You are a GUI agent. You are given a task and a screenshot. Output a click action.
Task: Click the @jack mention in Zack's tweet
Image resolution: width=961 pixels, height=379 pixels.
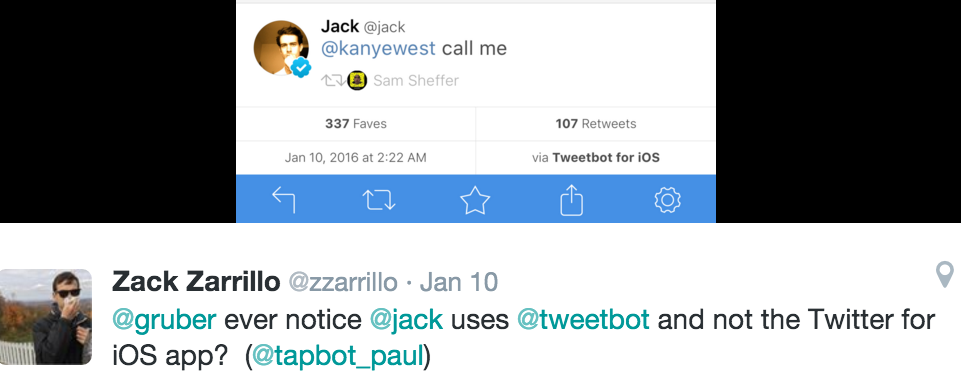(406, 320)
